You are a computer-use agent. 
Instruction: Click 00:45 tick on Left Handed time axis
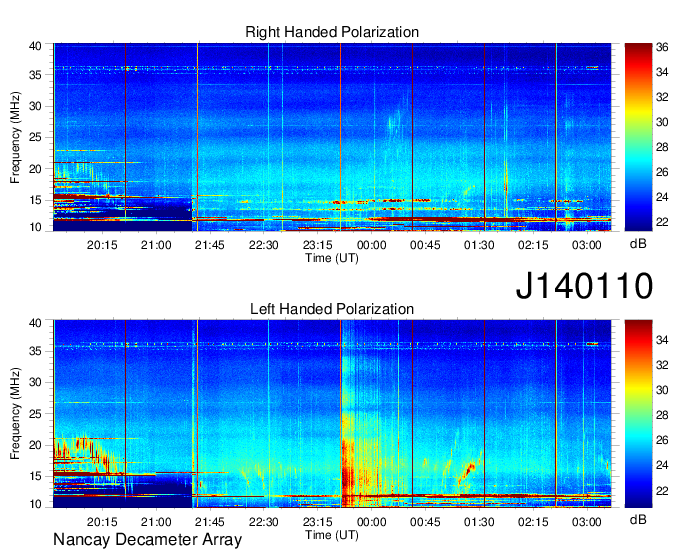click(425, 522)
